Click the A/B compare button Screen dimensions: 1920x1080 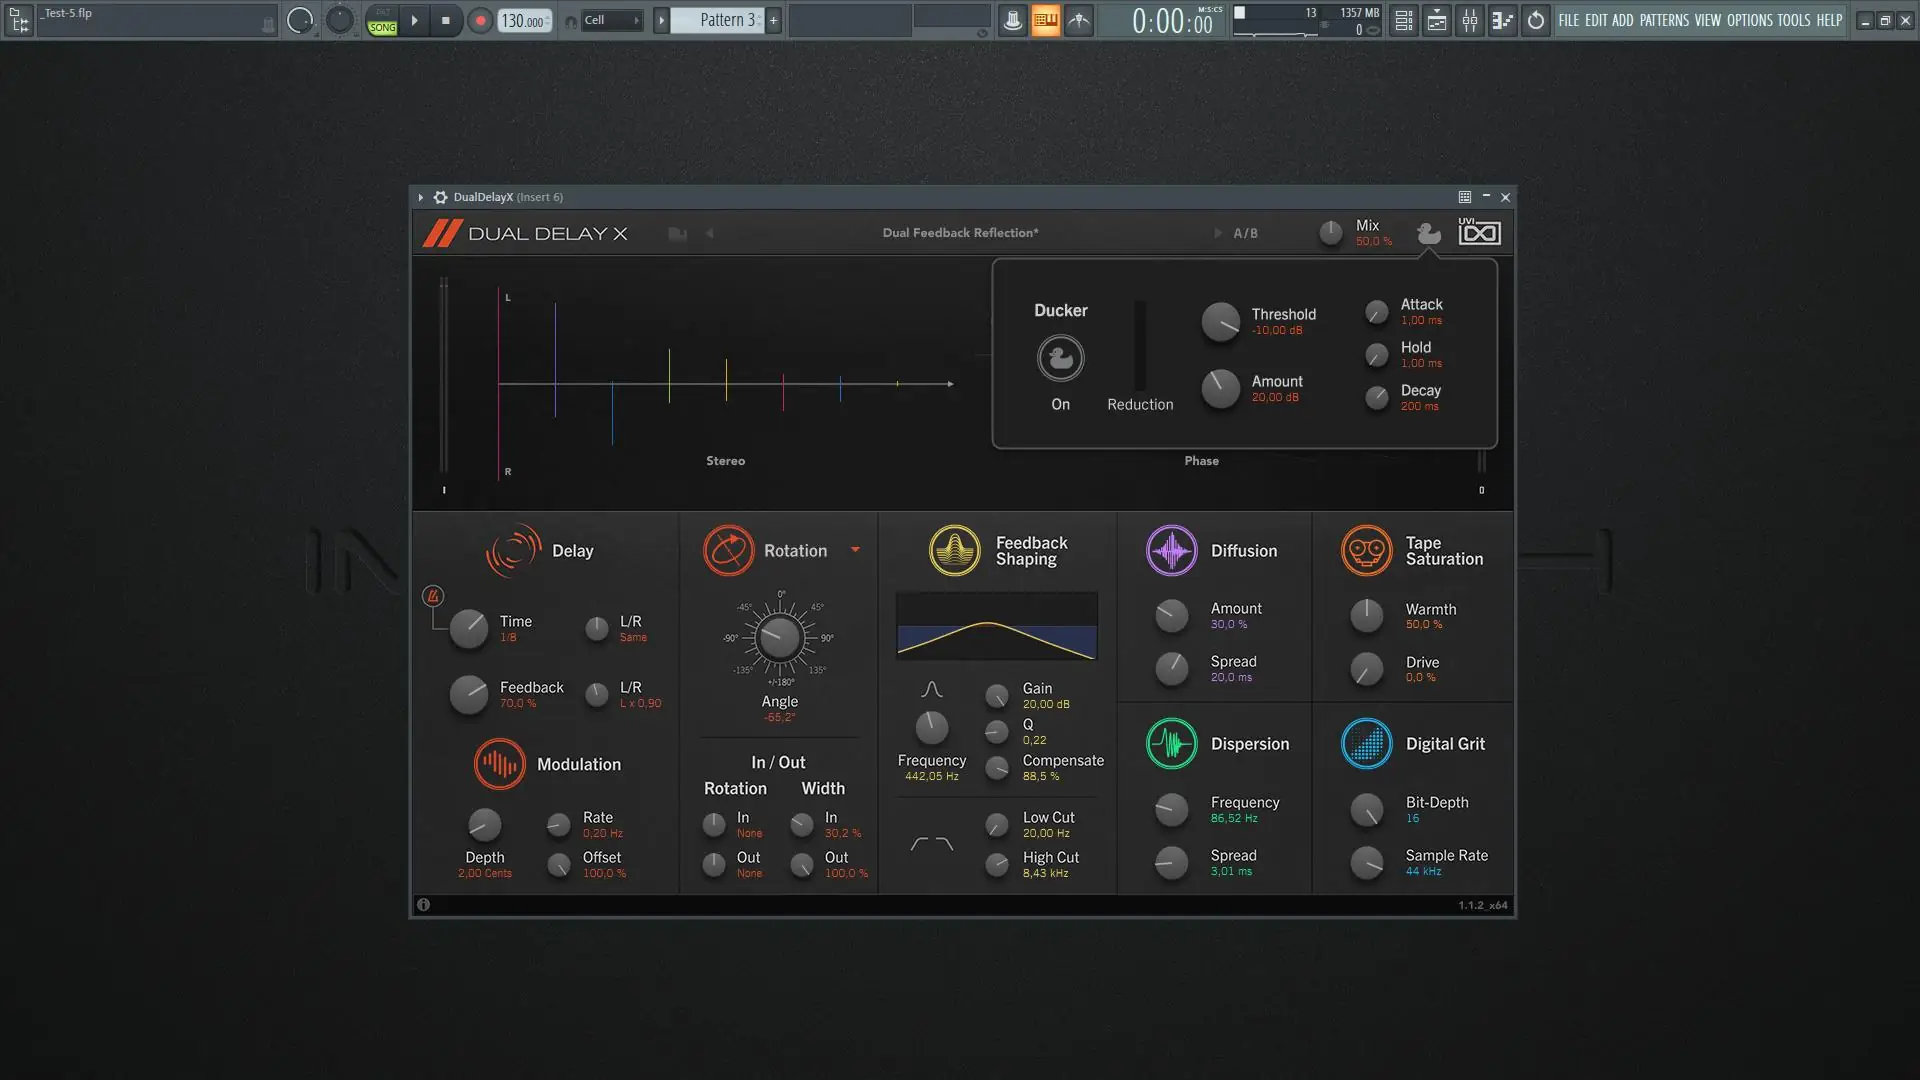(x=1245, y=233)
